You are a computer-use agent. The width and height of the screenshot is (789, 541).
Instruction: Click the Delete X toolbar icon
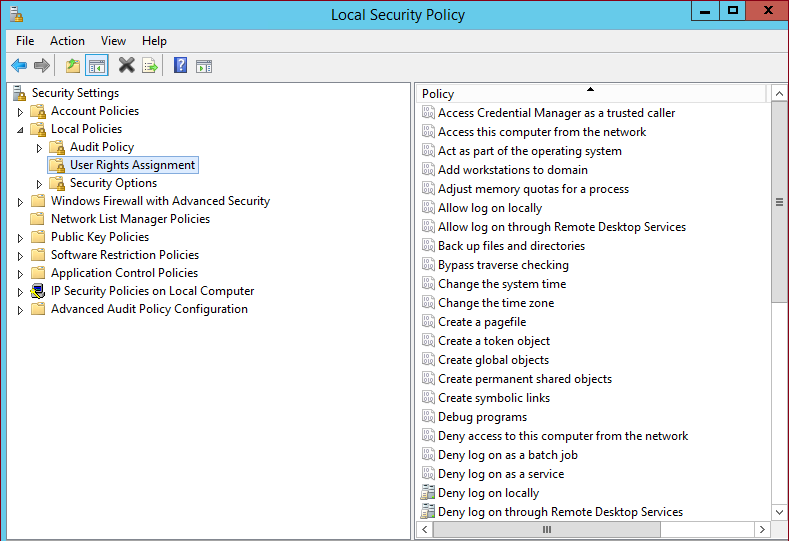(x=126, y=66)
